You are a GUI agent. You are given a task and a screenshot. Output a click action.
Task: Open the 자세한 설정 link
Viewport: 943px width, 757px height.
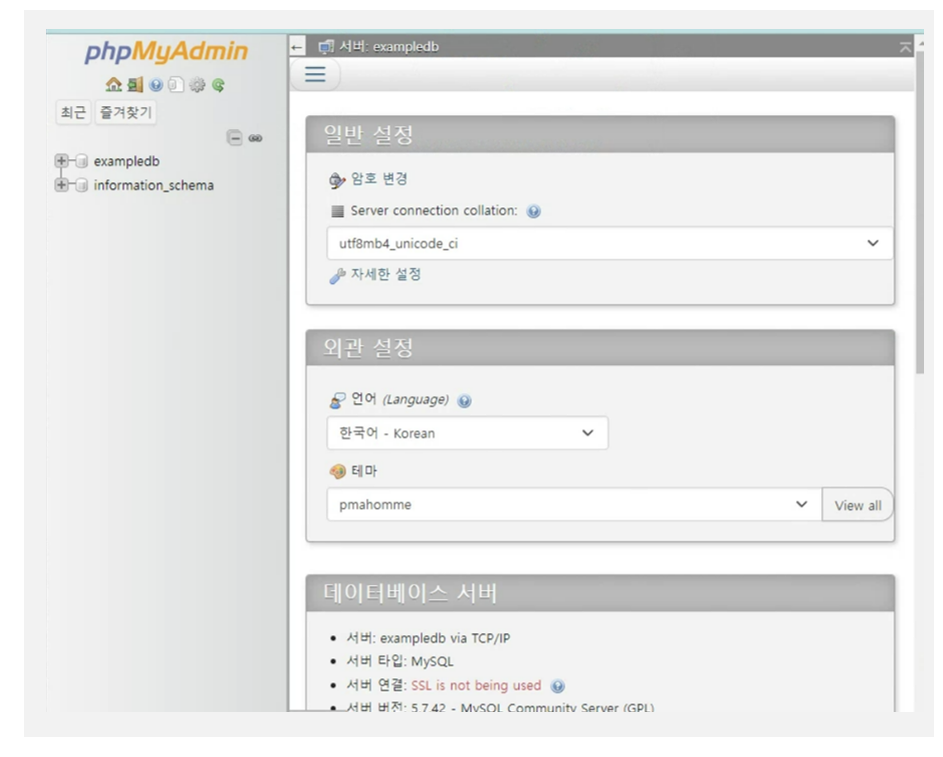point(386,275)
